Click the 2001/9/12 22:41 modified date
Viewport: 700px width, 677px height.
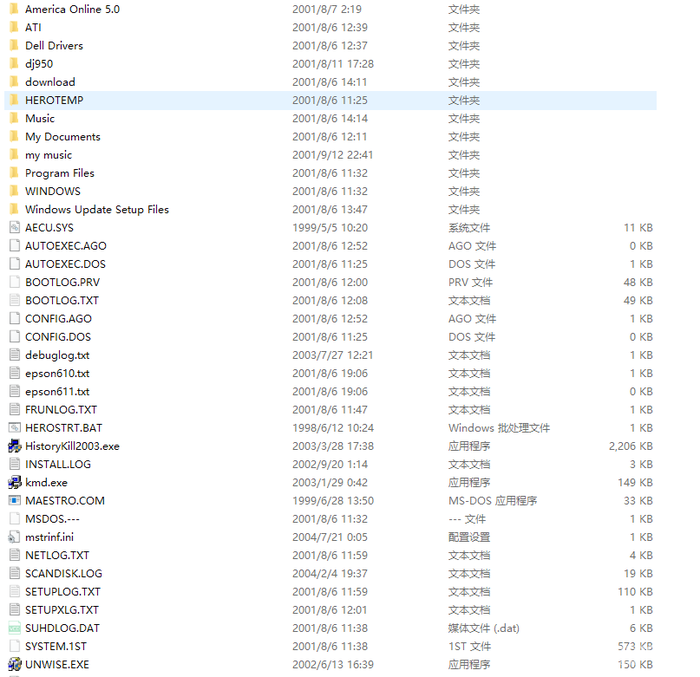pyautogui.click(x=333, y=155)
